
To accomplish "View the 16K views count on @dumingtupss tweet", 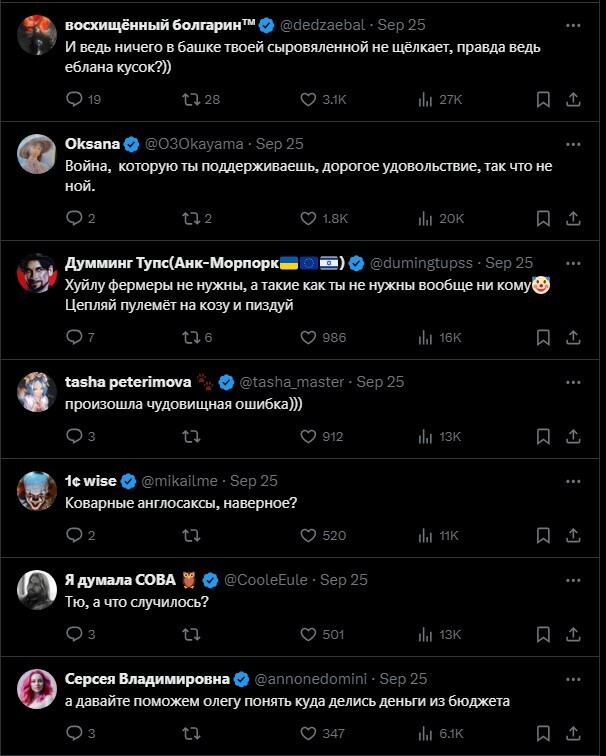I will coord(439,337).
